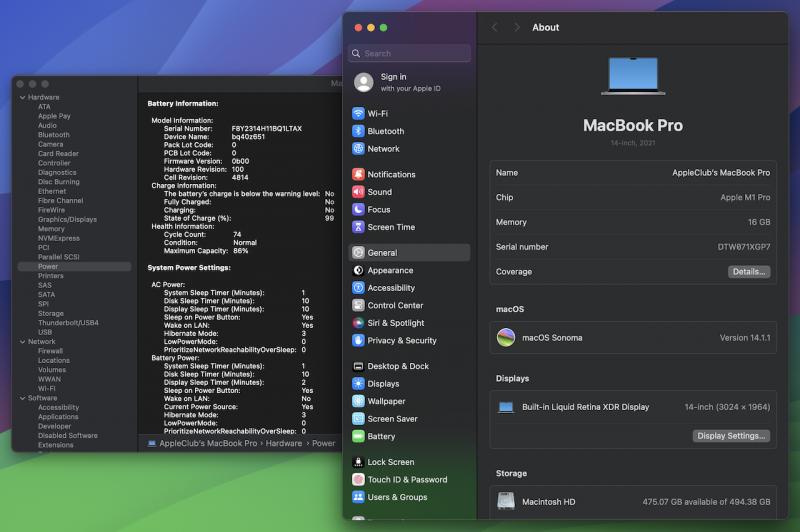Click the macOS Sonoma logo icon
This screenshot has width=800, height=532.
point(506,337)
